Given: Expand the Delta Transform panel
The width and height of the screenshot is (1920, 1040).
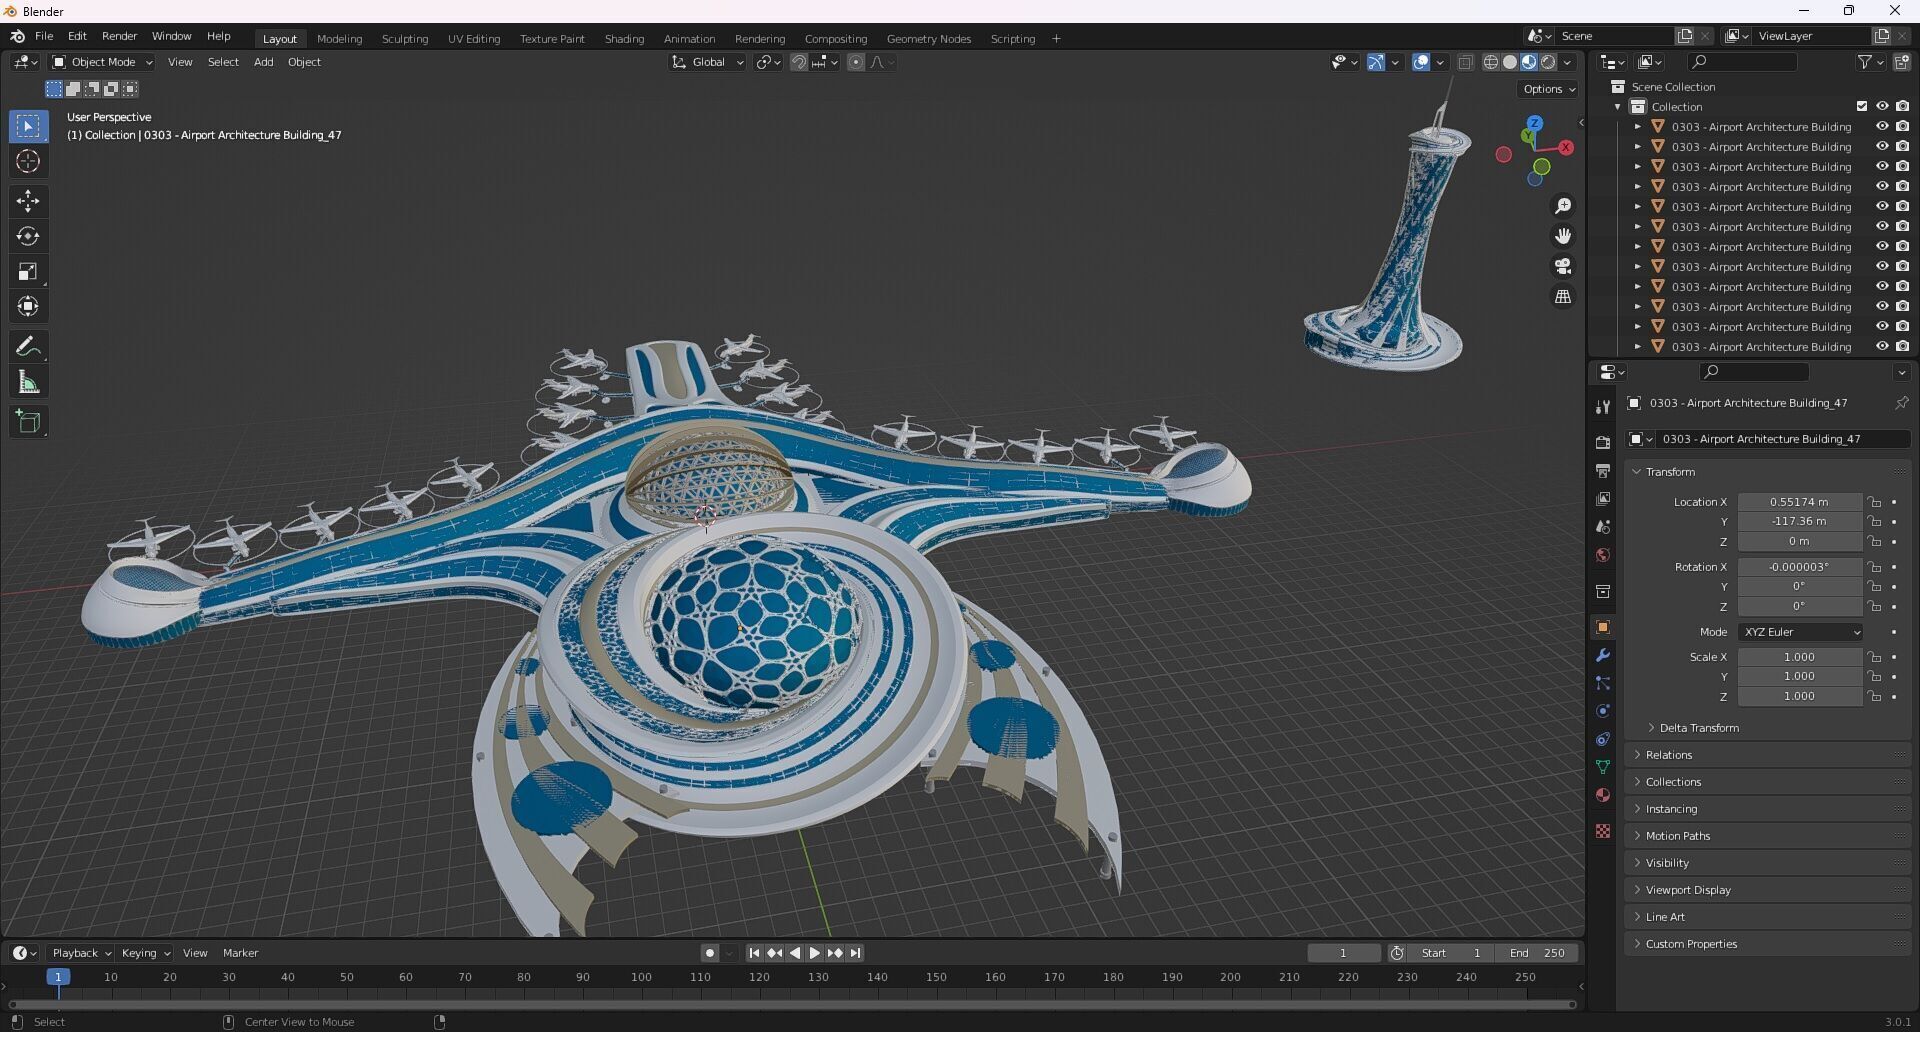Looking at the screenshot, I should 1698,728.
